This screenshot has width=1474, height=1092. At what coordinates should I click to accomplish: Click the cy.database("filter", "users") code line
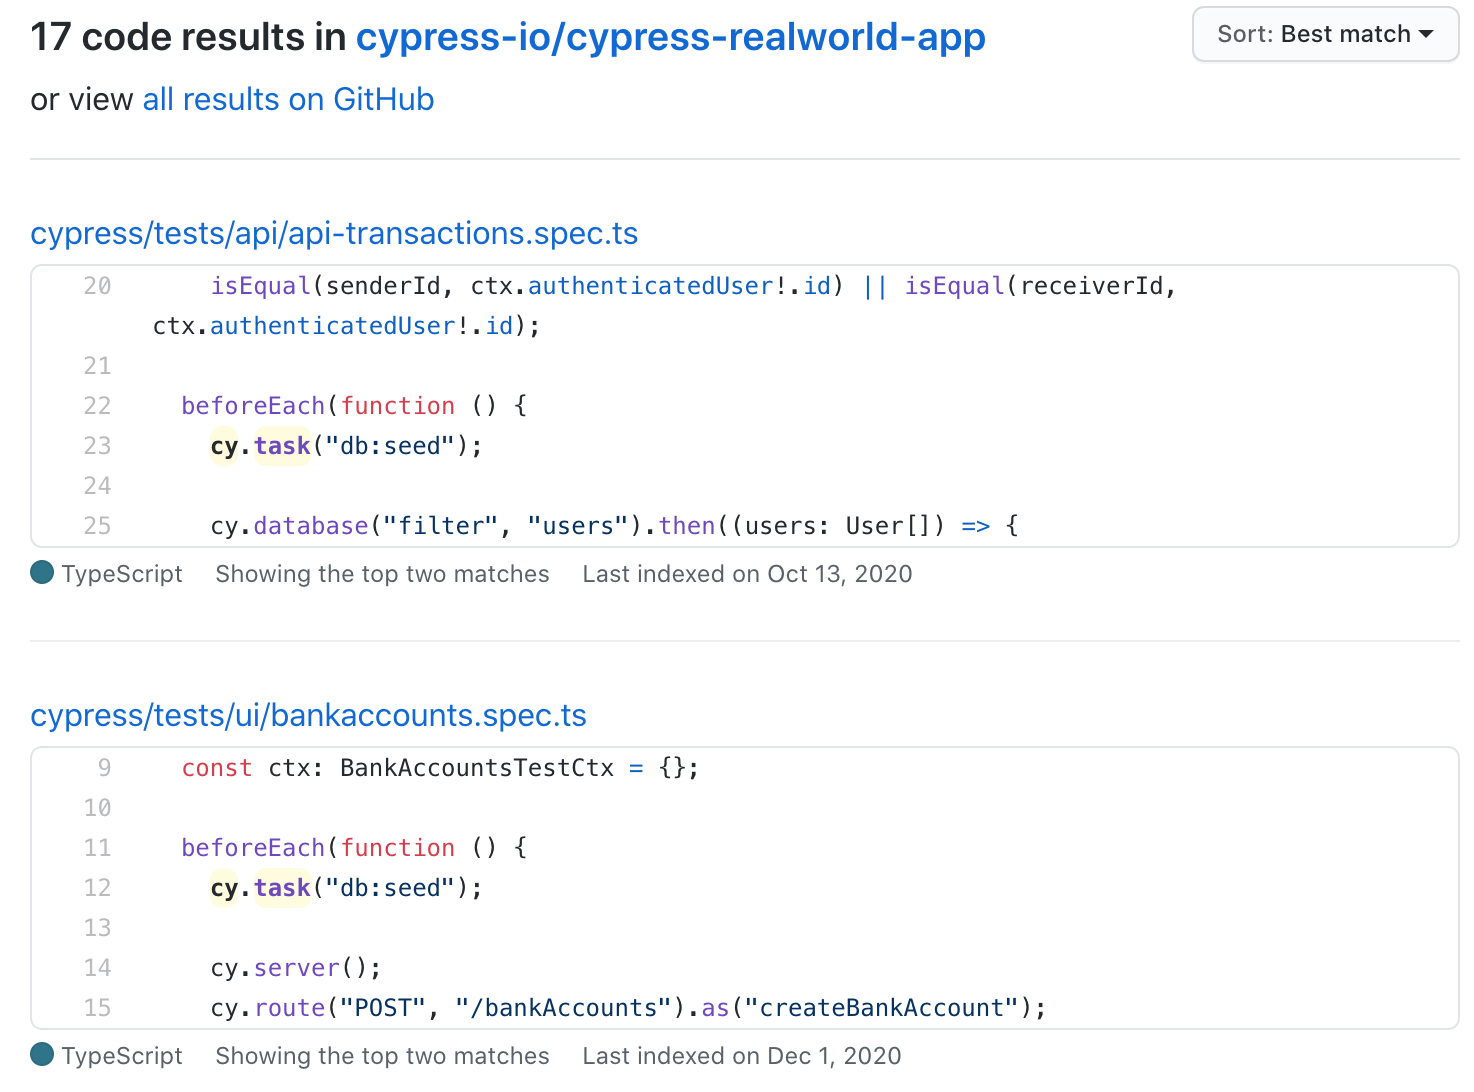(x=614, y=526)
